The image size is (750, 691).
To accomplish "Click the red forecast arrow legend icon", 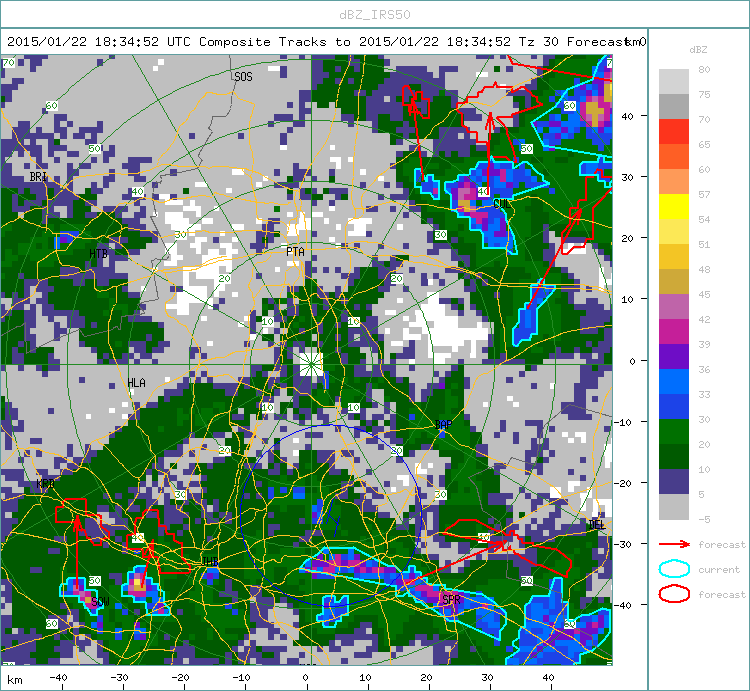I will pyautogui.click(x=674, y=544).
